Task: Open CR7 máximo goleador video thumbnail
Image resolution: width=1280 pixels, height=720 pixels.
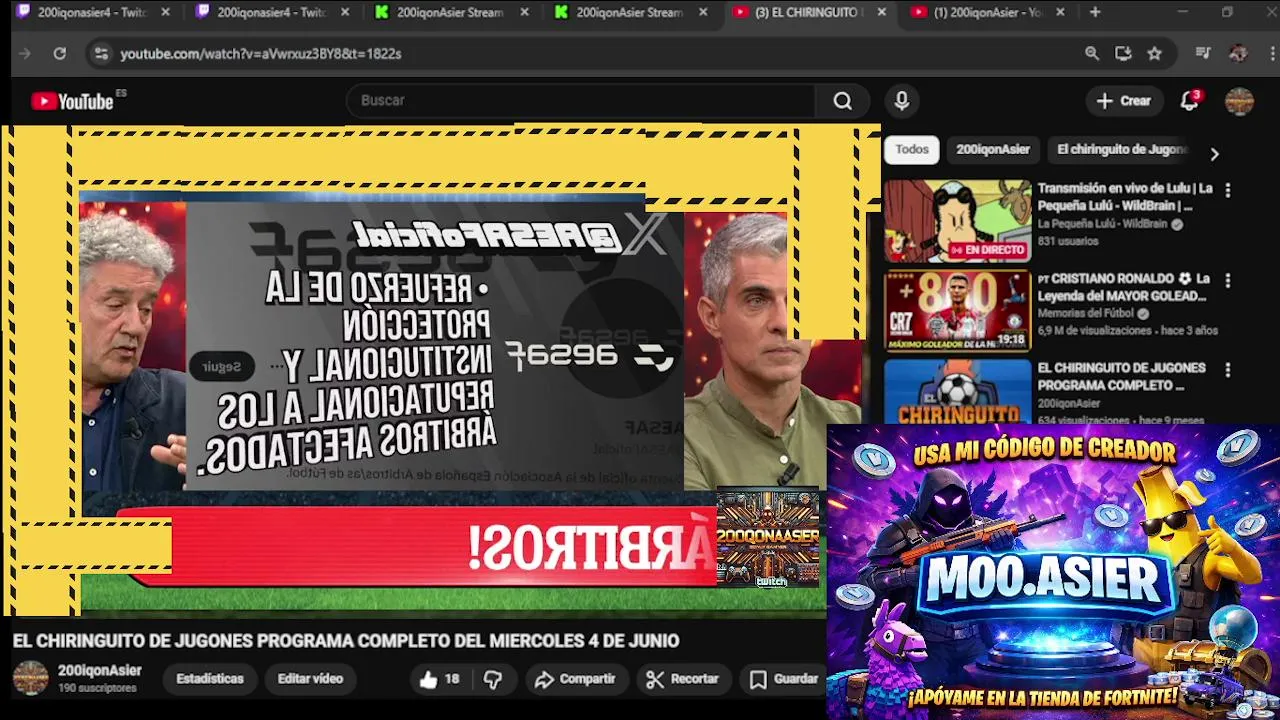Action: pos(957,311)
